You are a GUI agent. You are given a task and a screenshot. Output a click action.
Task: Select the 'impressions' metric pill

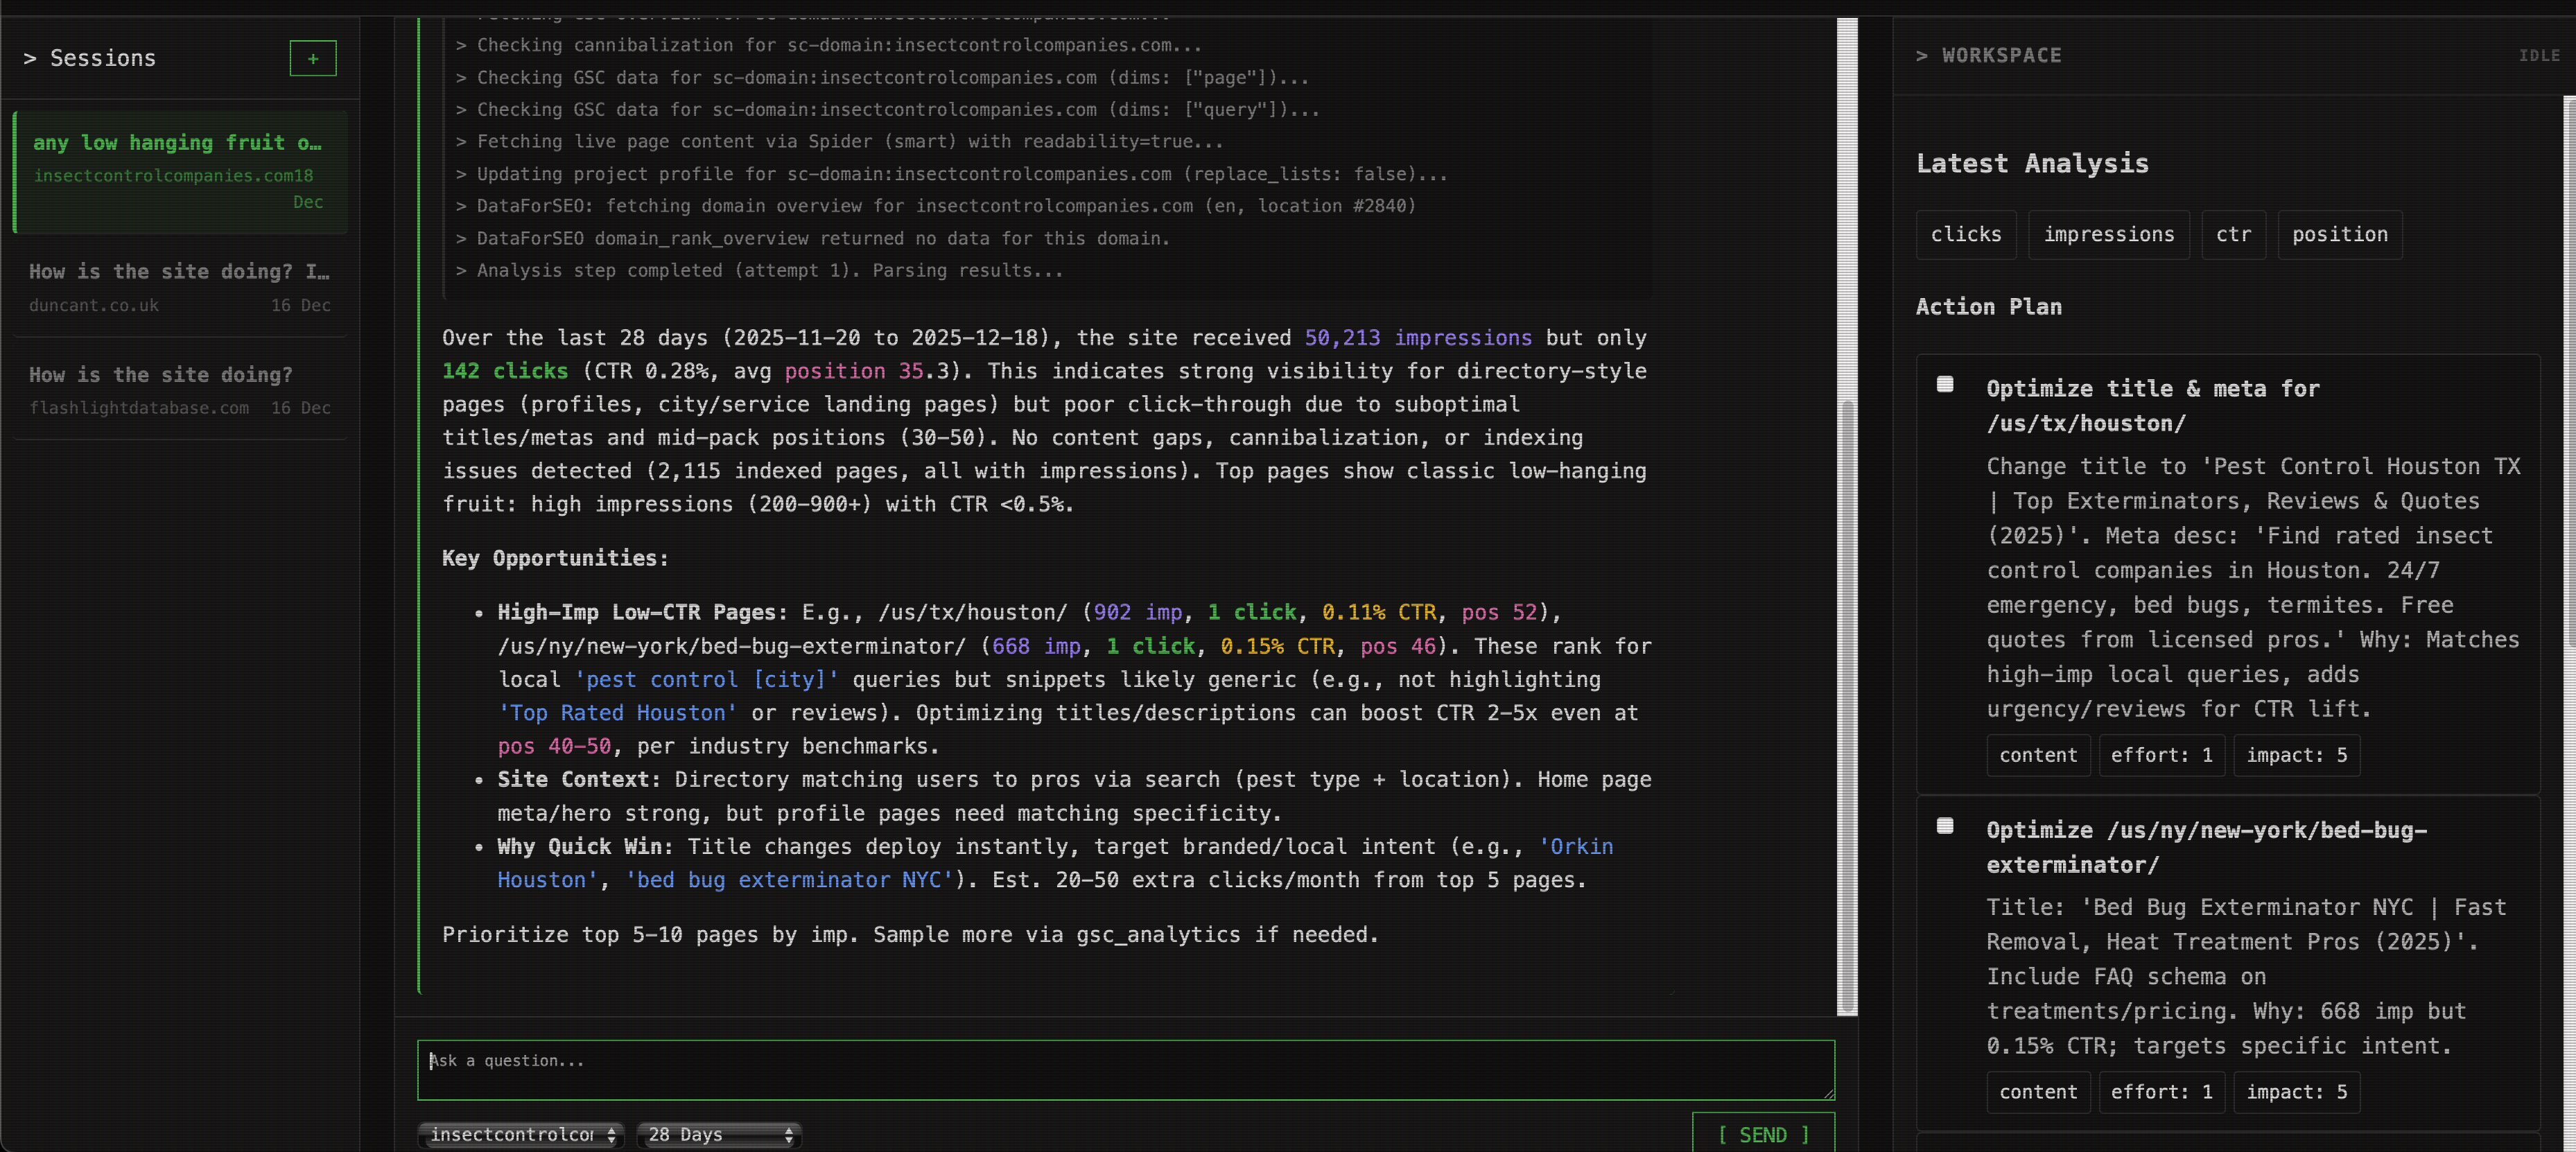pyautogui.click(x=2109, y=234)
